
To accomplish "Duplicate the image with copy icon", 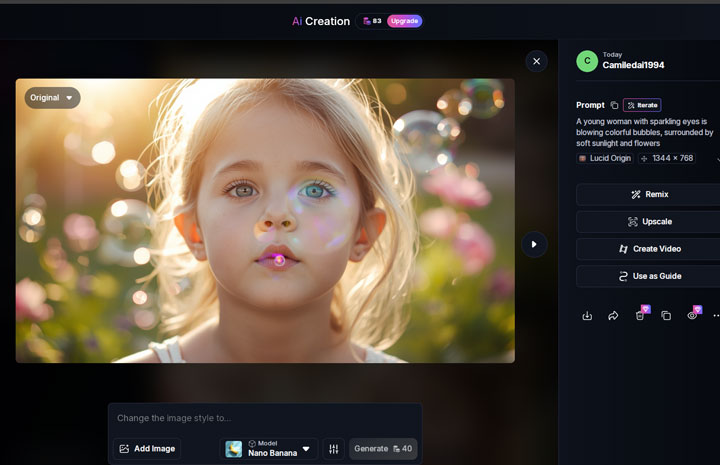I will tap(666, 316).
